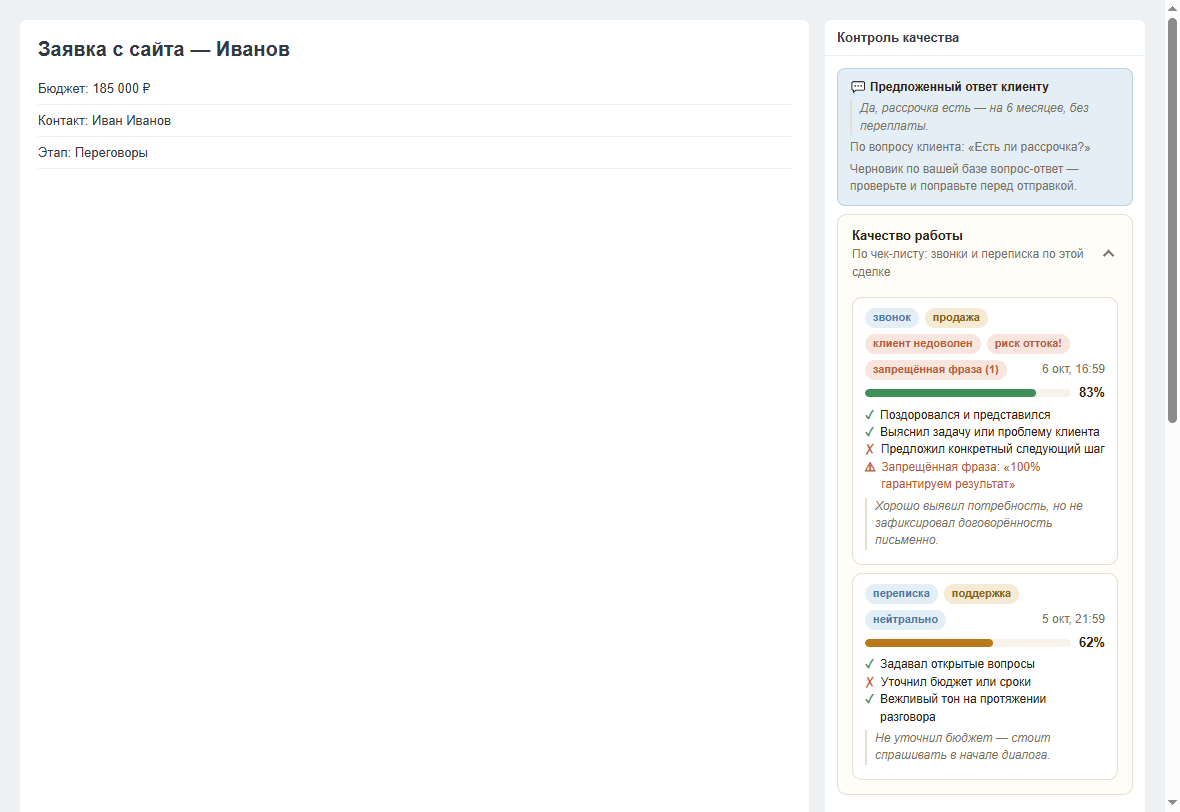The image size is (1180, 812).
Task: Click the subtitle По чек-листу: звонки и переписка
Action: 968,263
